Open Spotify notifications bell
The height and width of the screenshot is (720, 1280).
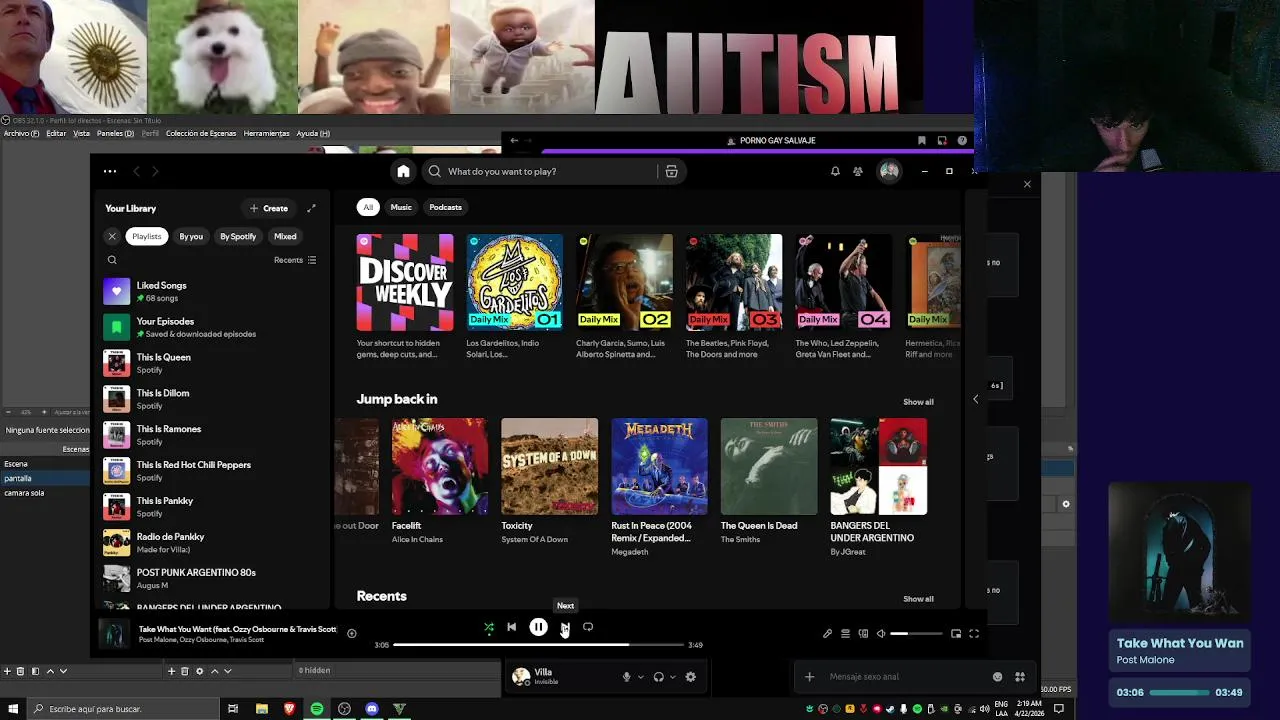pyautogui.click(x=835, y=171)
